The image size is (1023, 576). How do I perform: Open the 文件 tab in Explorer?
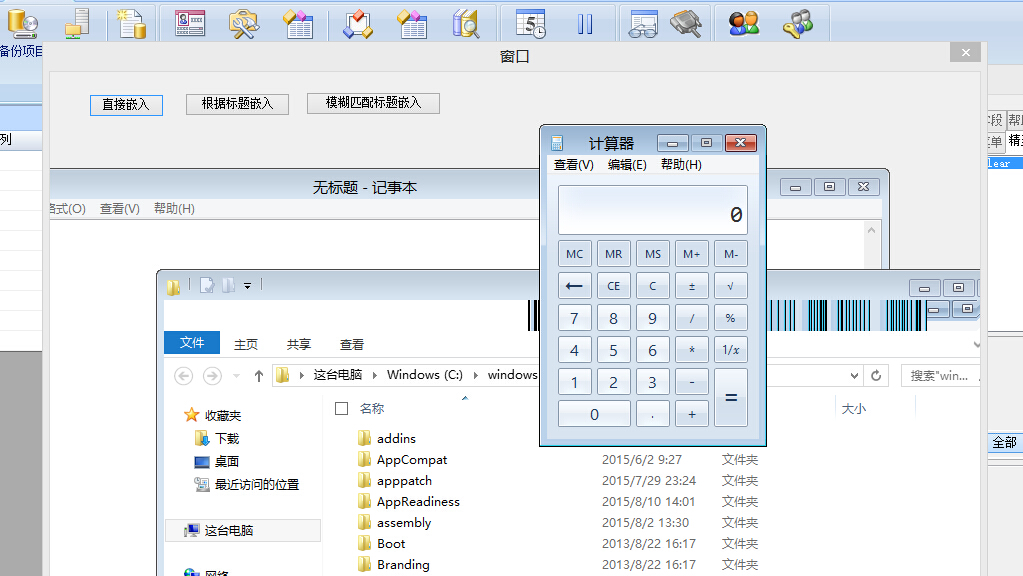tap(192, 343)
